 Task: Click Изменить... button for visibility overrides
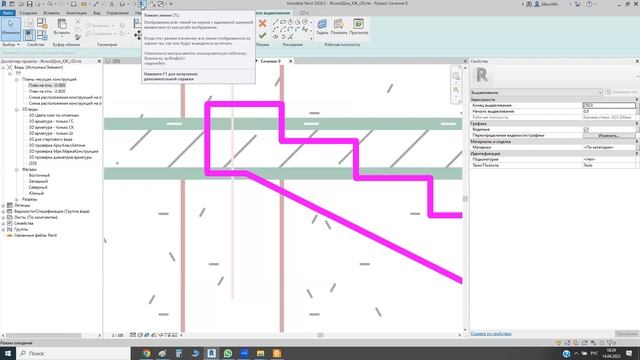tap(609, 136)
